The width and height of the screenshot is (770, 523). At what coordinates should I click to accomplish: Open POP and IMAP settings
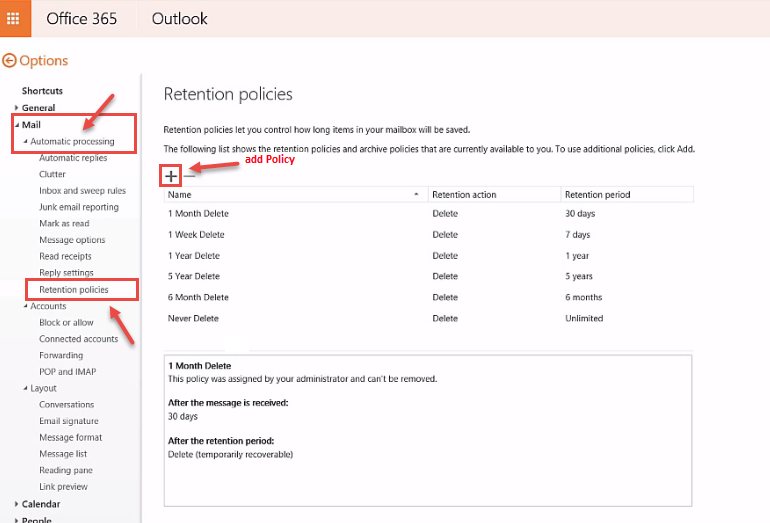pos(68,372)
